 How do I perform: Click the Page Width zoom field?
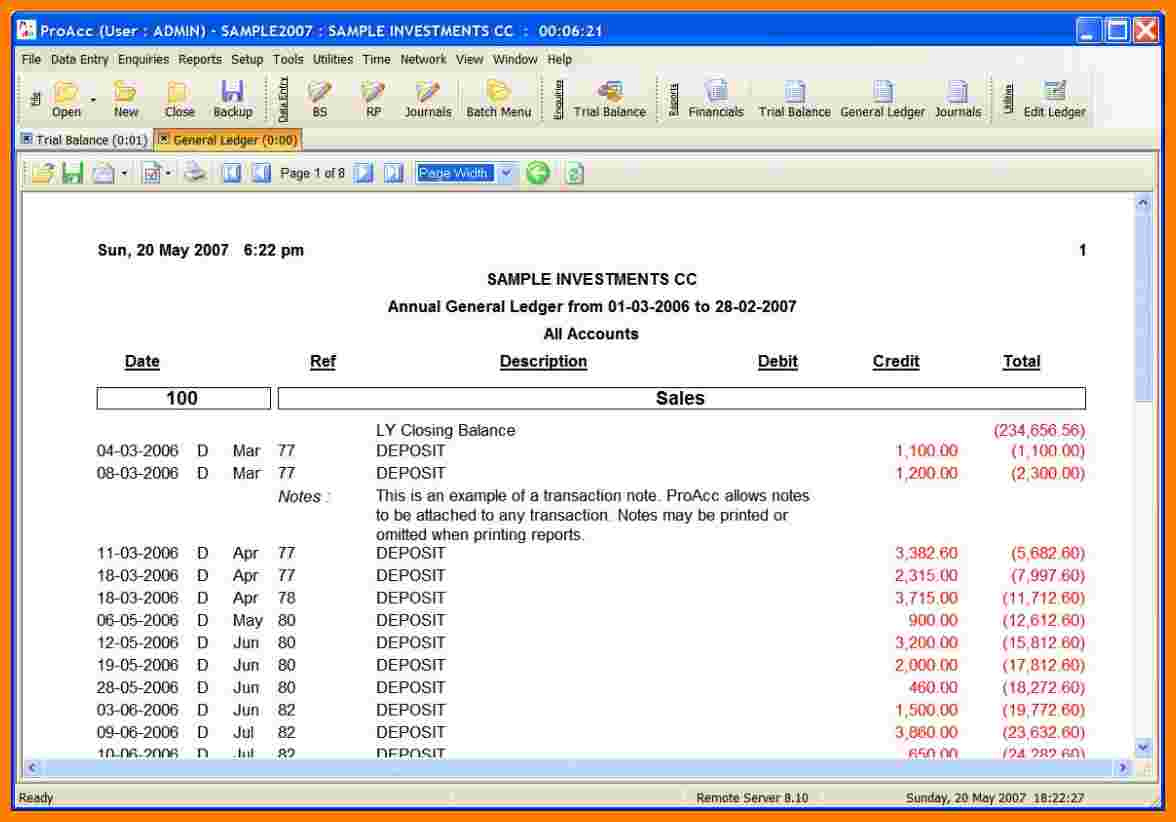pyautogui.click(x=455, y=173)
